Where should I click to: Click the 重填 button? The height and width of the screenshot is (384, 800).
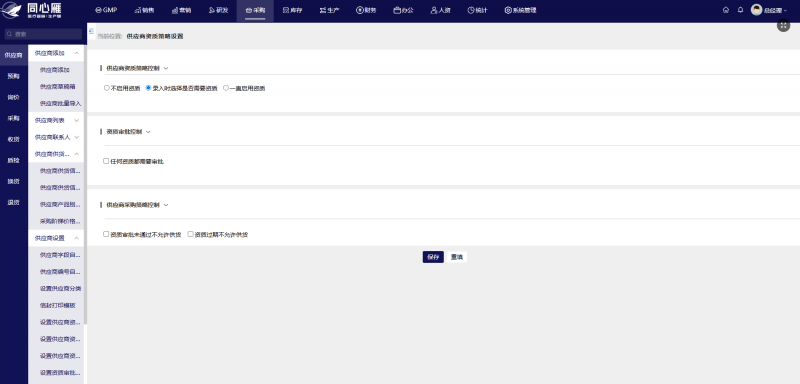(457, 257)
